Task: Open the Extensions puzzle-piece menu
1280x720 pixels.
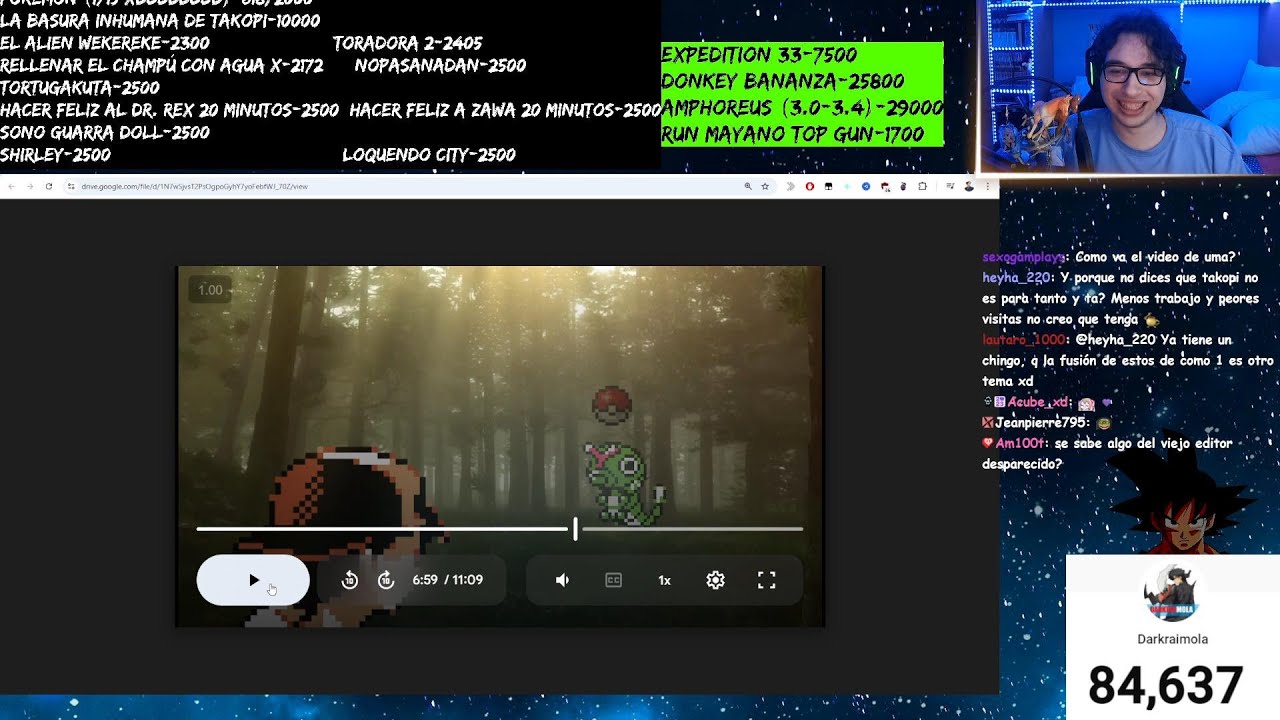Action: coord(922,186)
